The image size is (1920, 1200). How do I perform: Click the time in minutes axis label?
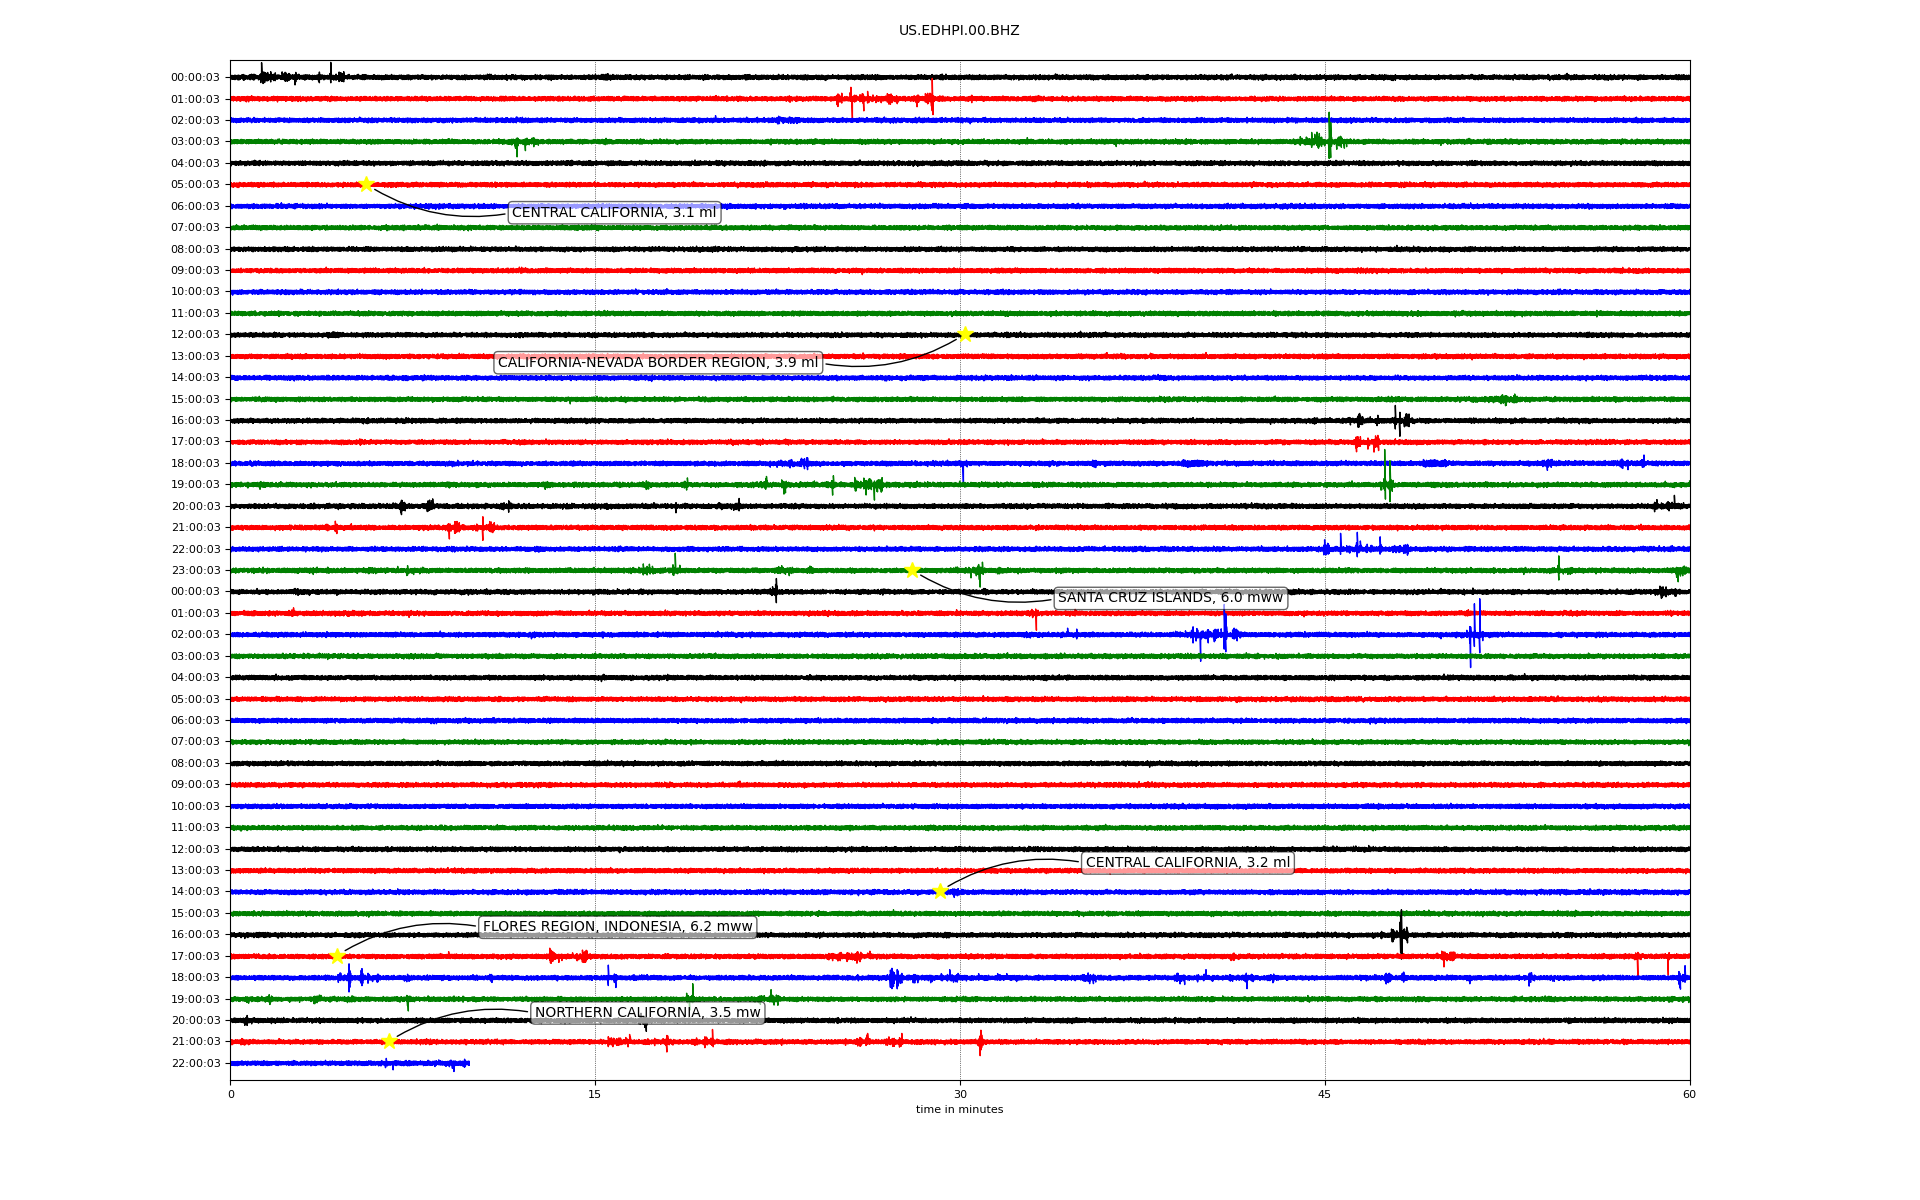959,1110
